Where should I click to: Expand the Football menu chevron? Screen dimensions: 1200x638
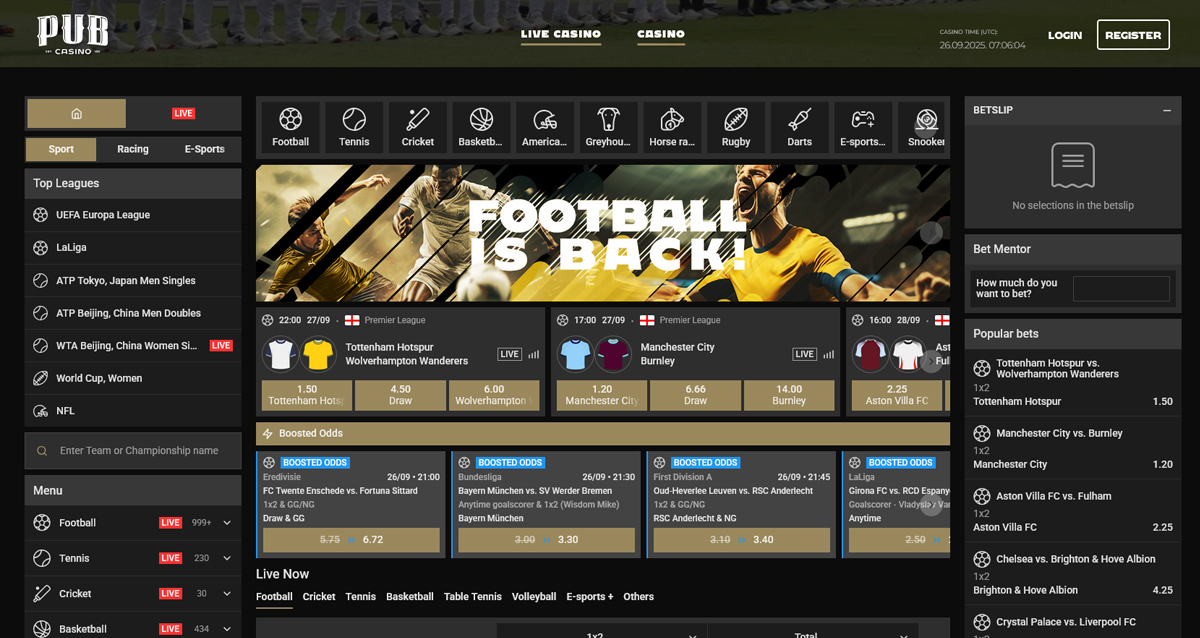coord(227,523)
